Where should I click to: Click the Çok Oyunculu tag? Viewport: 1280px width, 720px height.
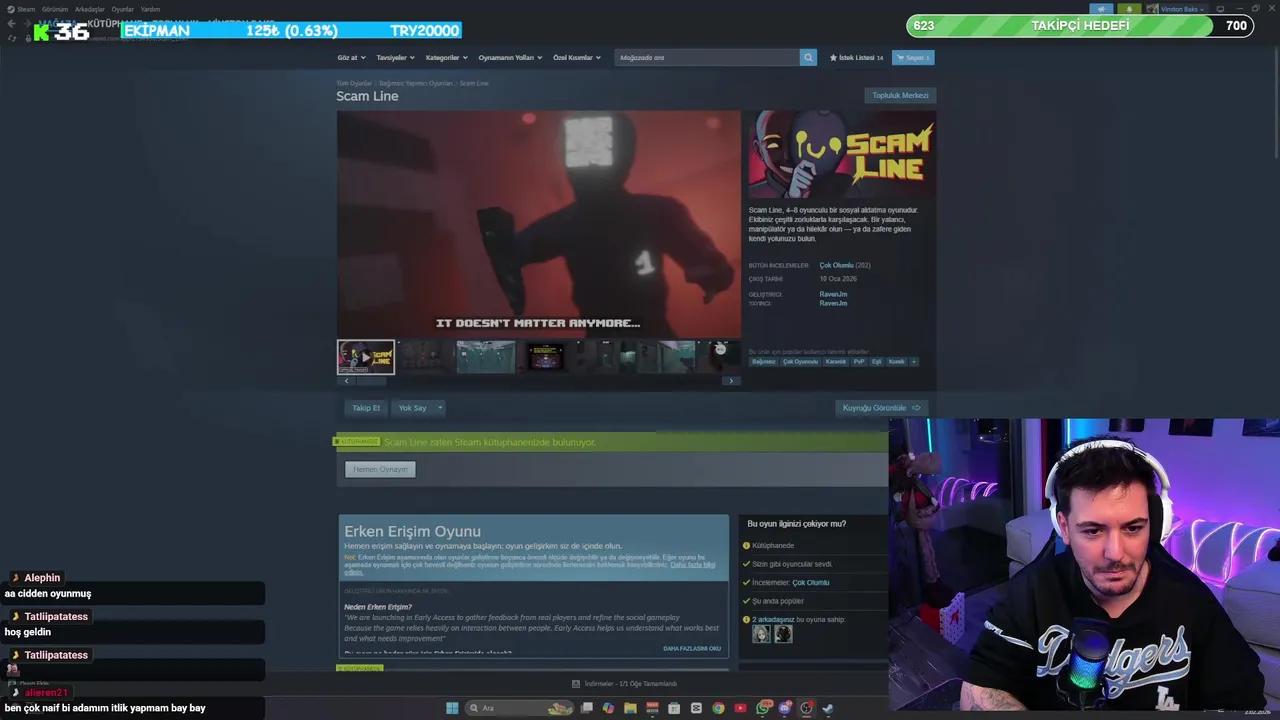point(800,362)
